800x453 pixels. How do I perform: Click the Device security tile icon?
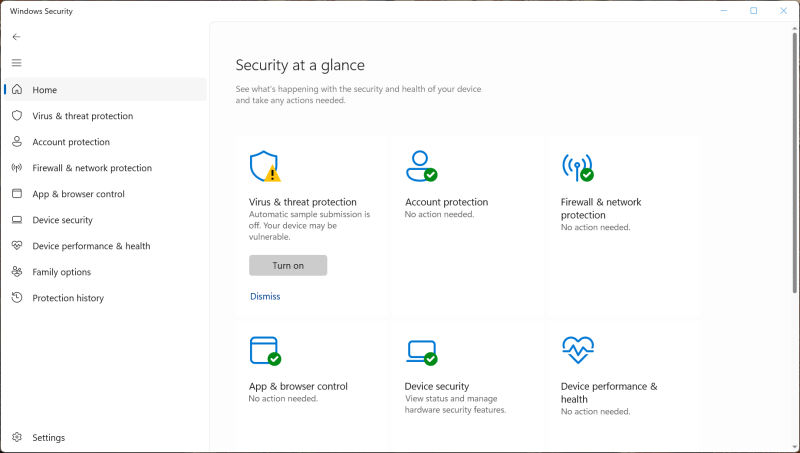421,351
